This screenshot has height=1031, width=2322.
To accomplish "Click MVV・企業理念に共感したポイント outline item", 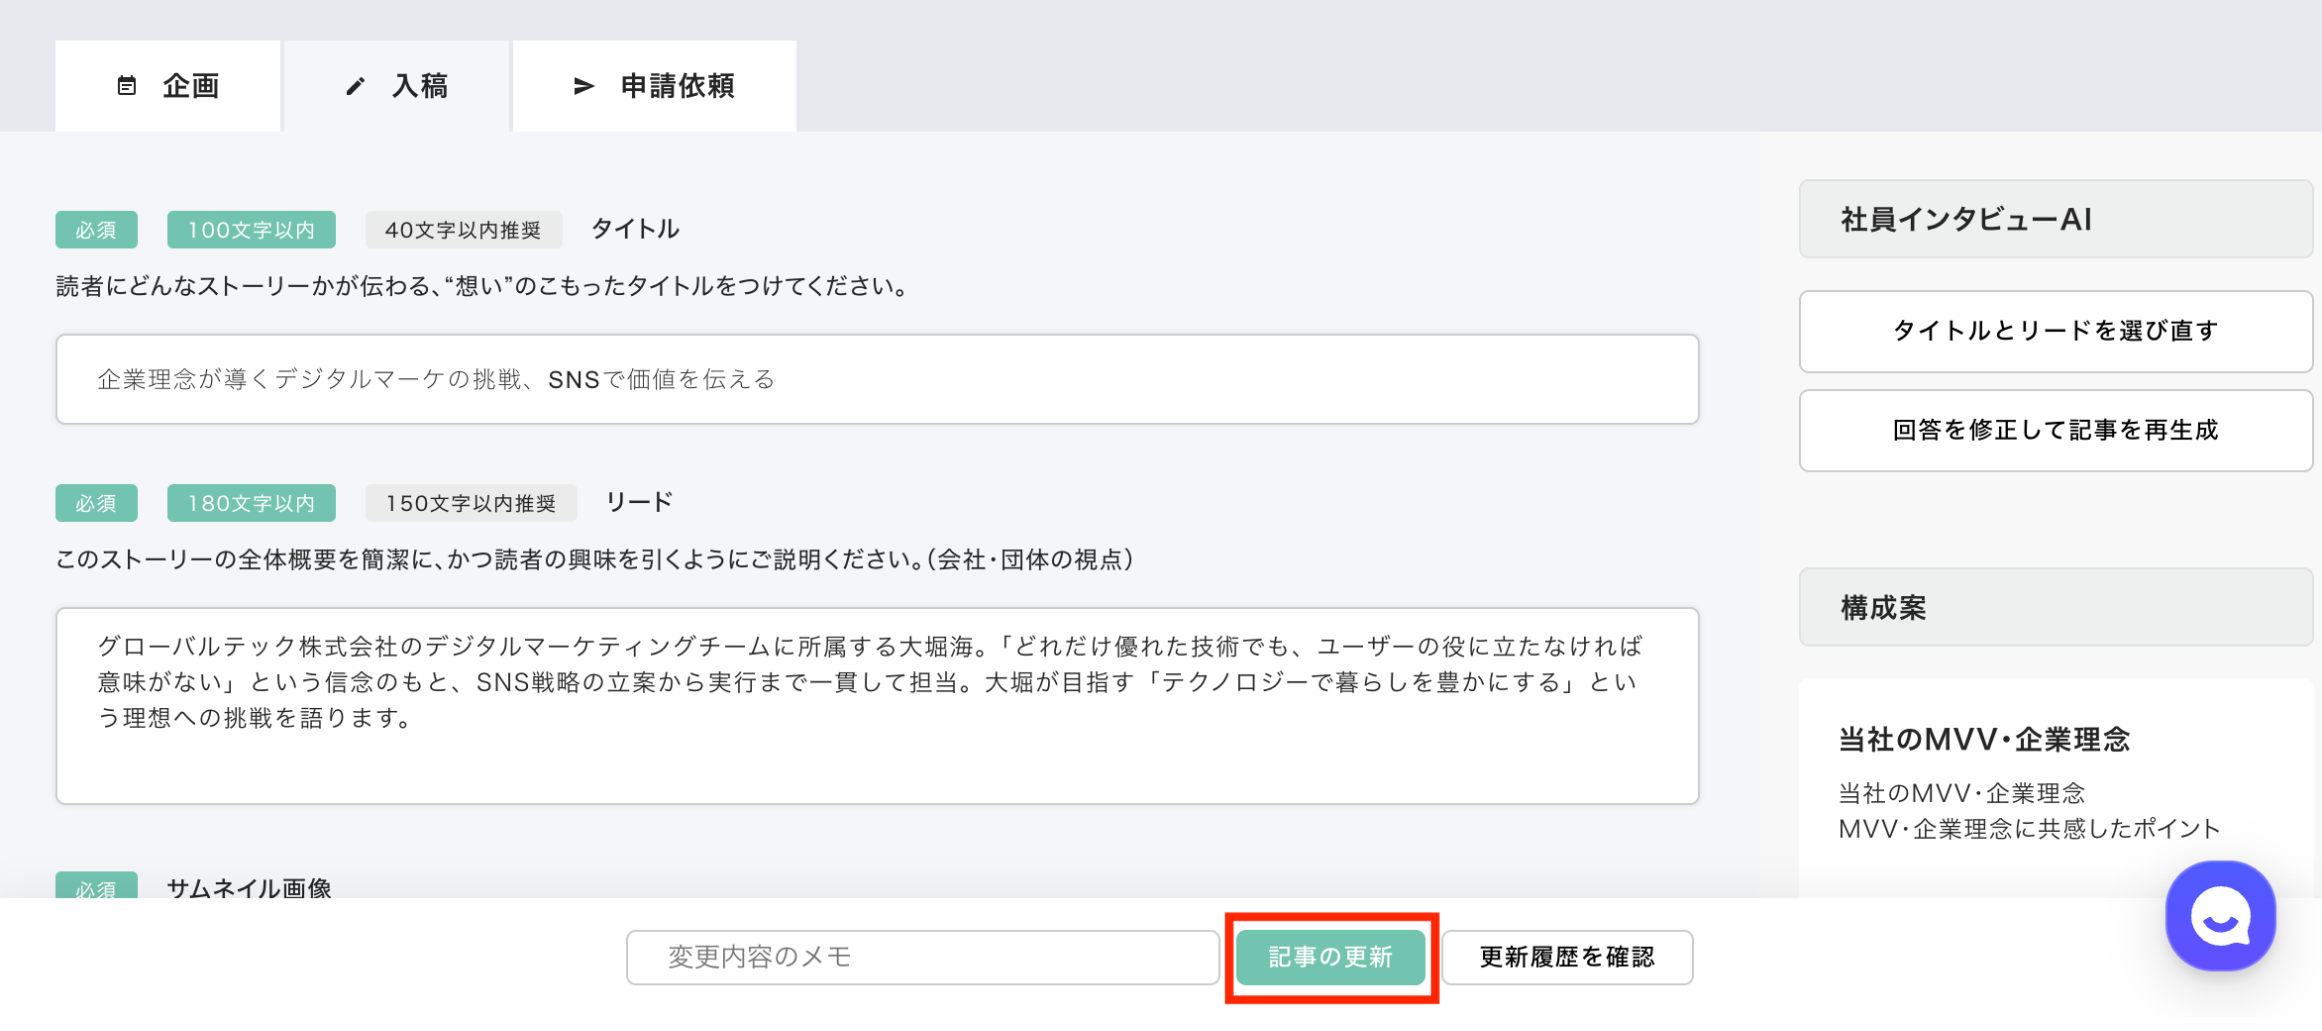I will 2029,829.
